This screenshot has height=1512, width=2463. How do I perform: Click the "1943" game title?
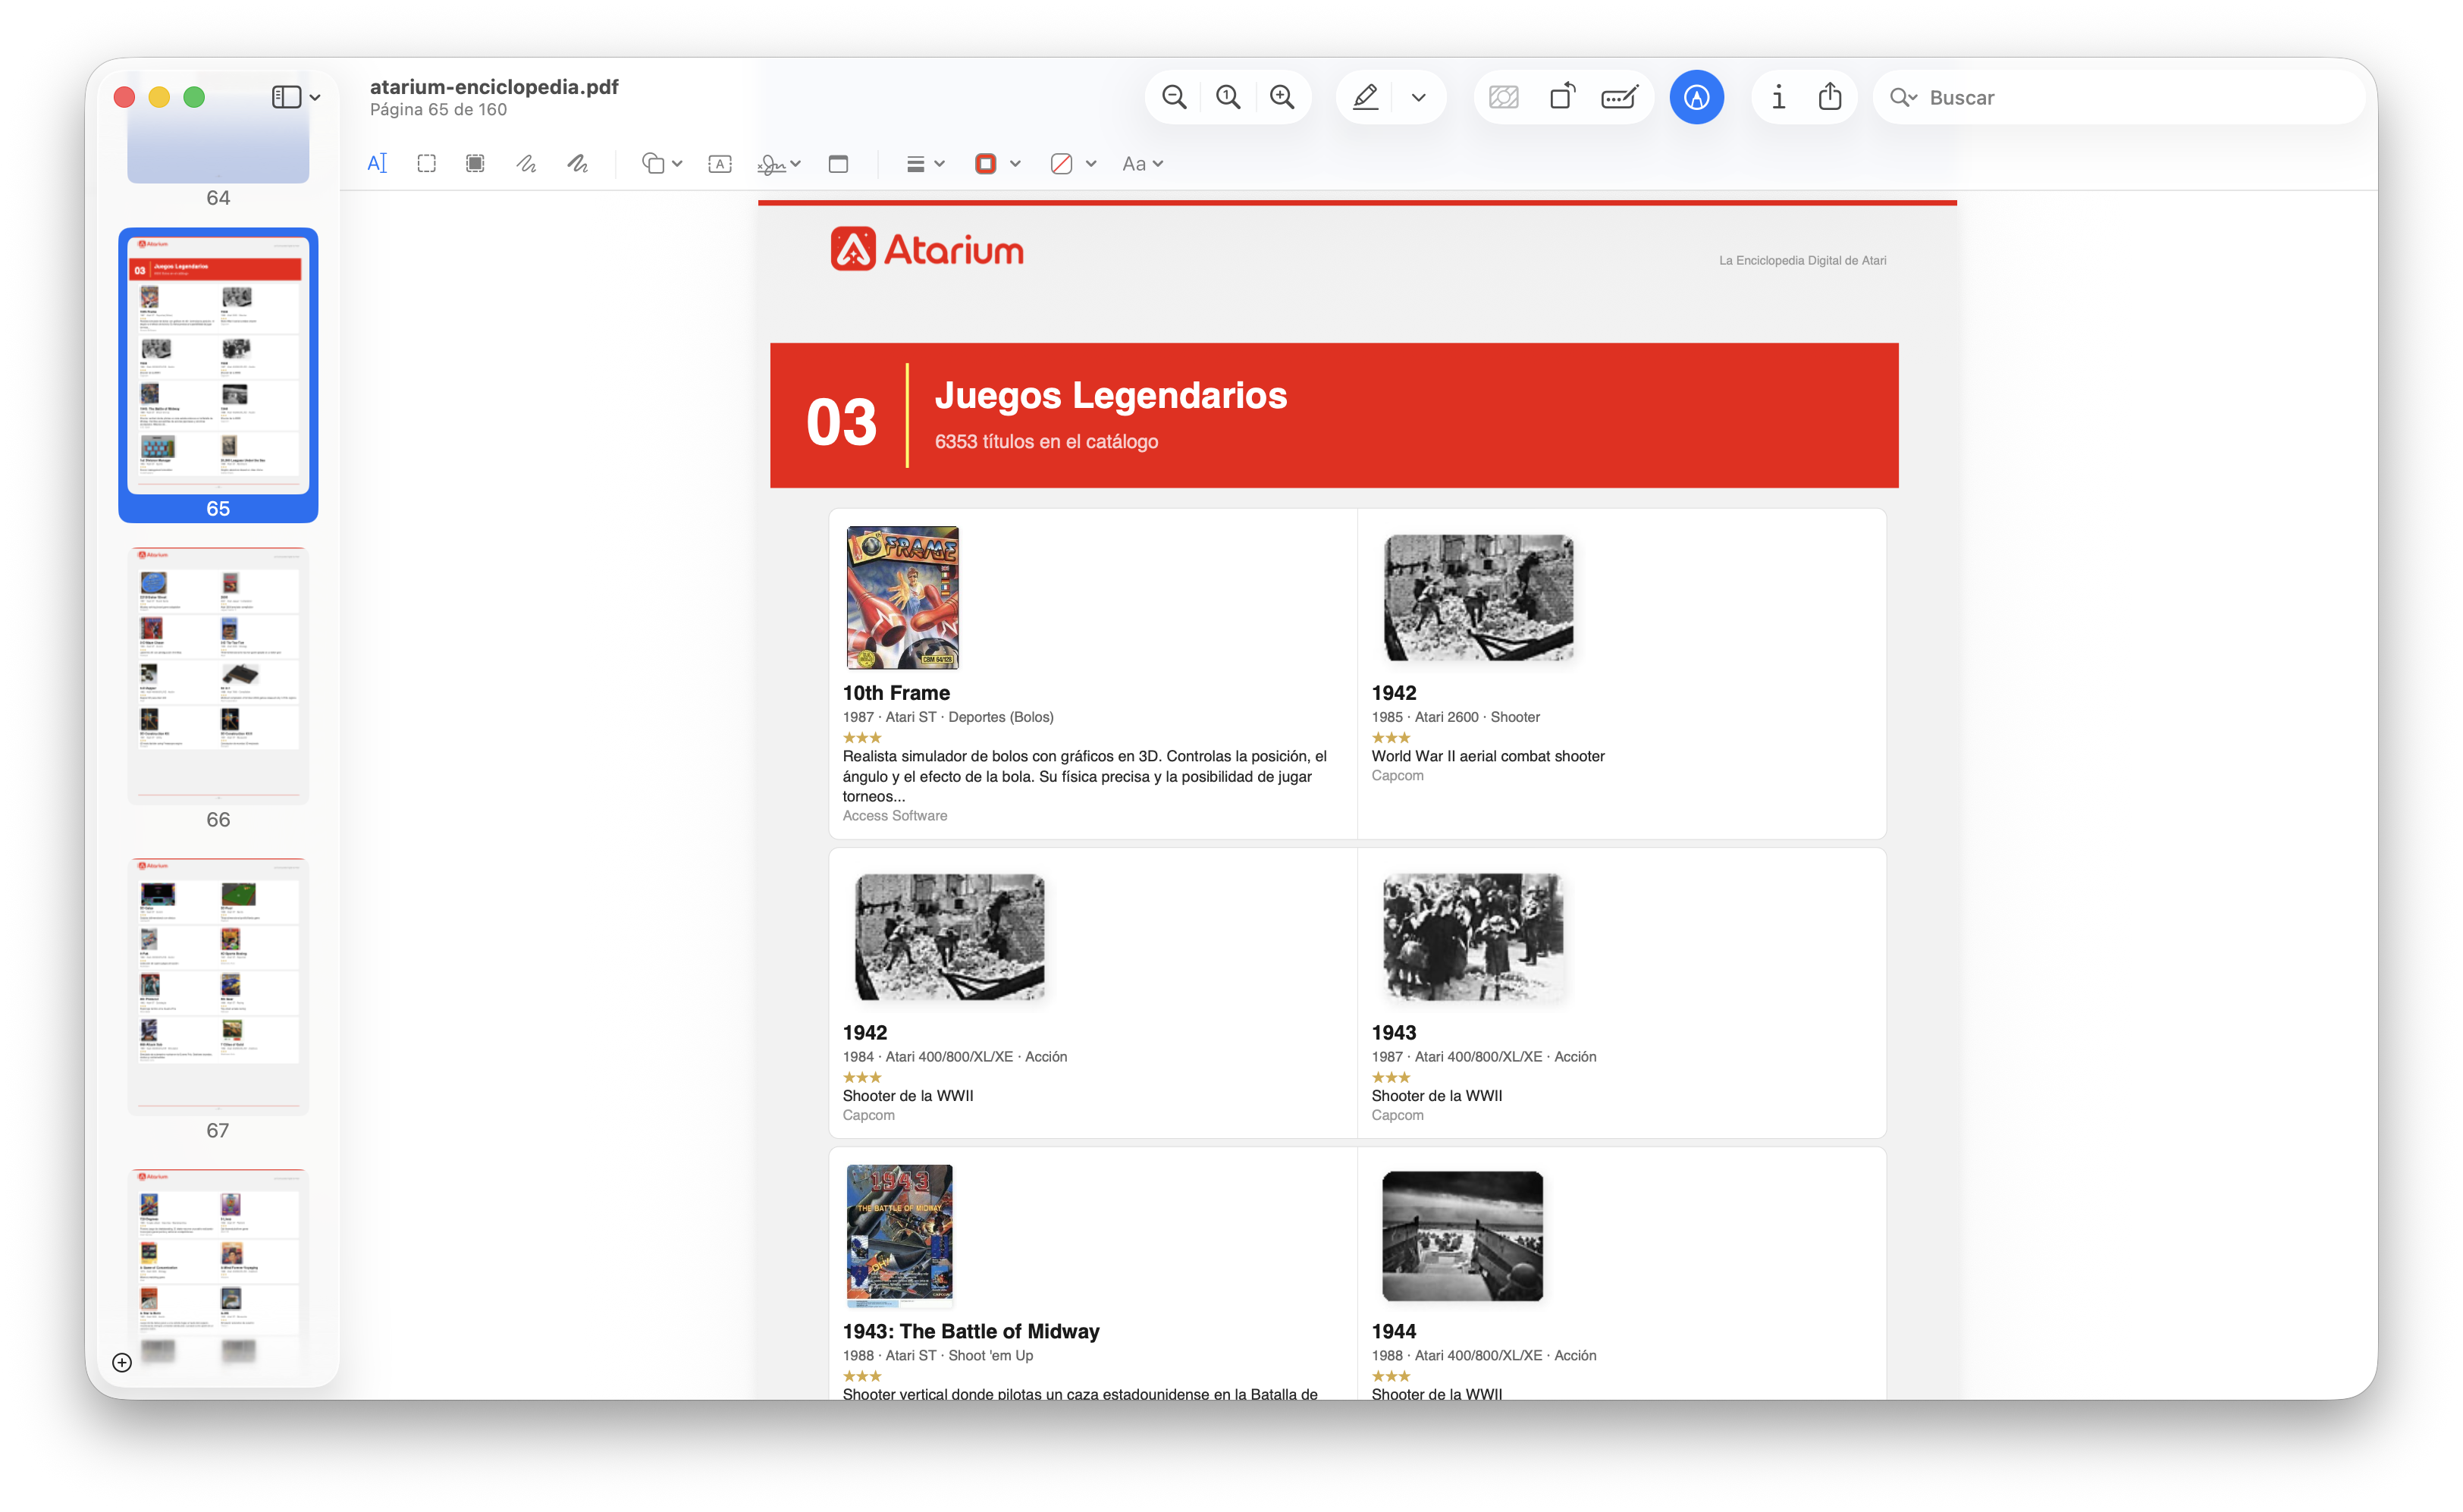pos(1393,1032)
